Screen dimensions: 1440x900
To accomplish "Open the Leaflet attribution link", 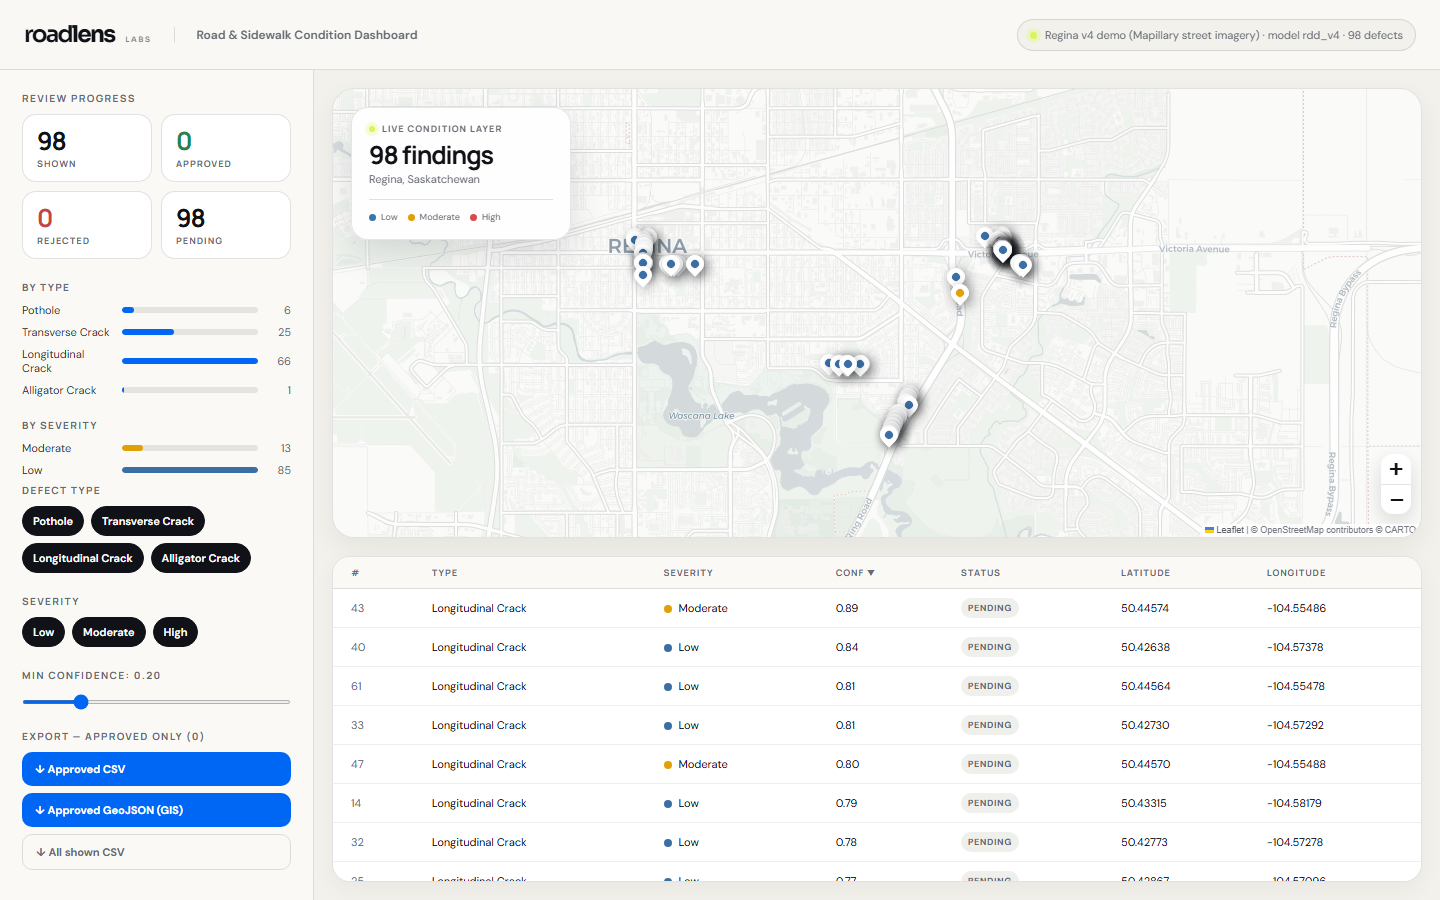I will click(1224, 530).
